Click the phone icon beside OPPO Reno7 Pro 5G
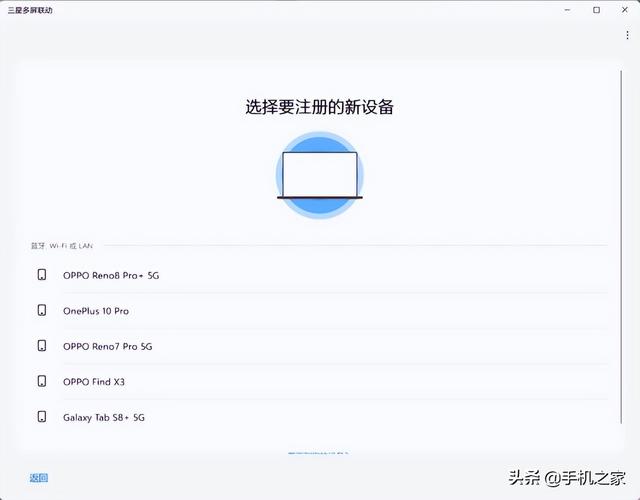Viewport: 640px width, 500px height. [x=42, y=346]
